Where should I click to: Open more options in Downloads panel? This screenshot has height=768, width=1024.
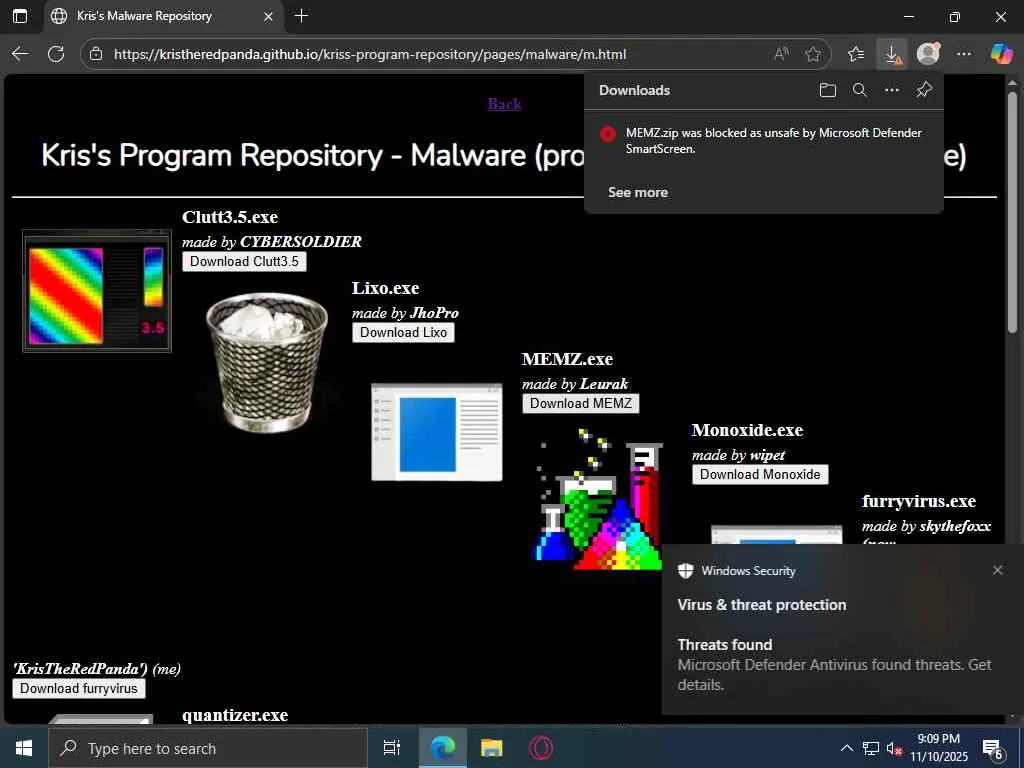coord(891,90)
